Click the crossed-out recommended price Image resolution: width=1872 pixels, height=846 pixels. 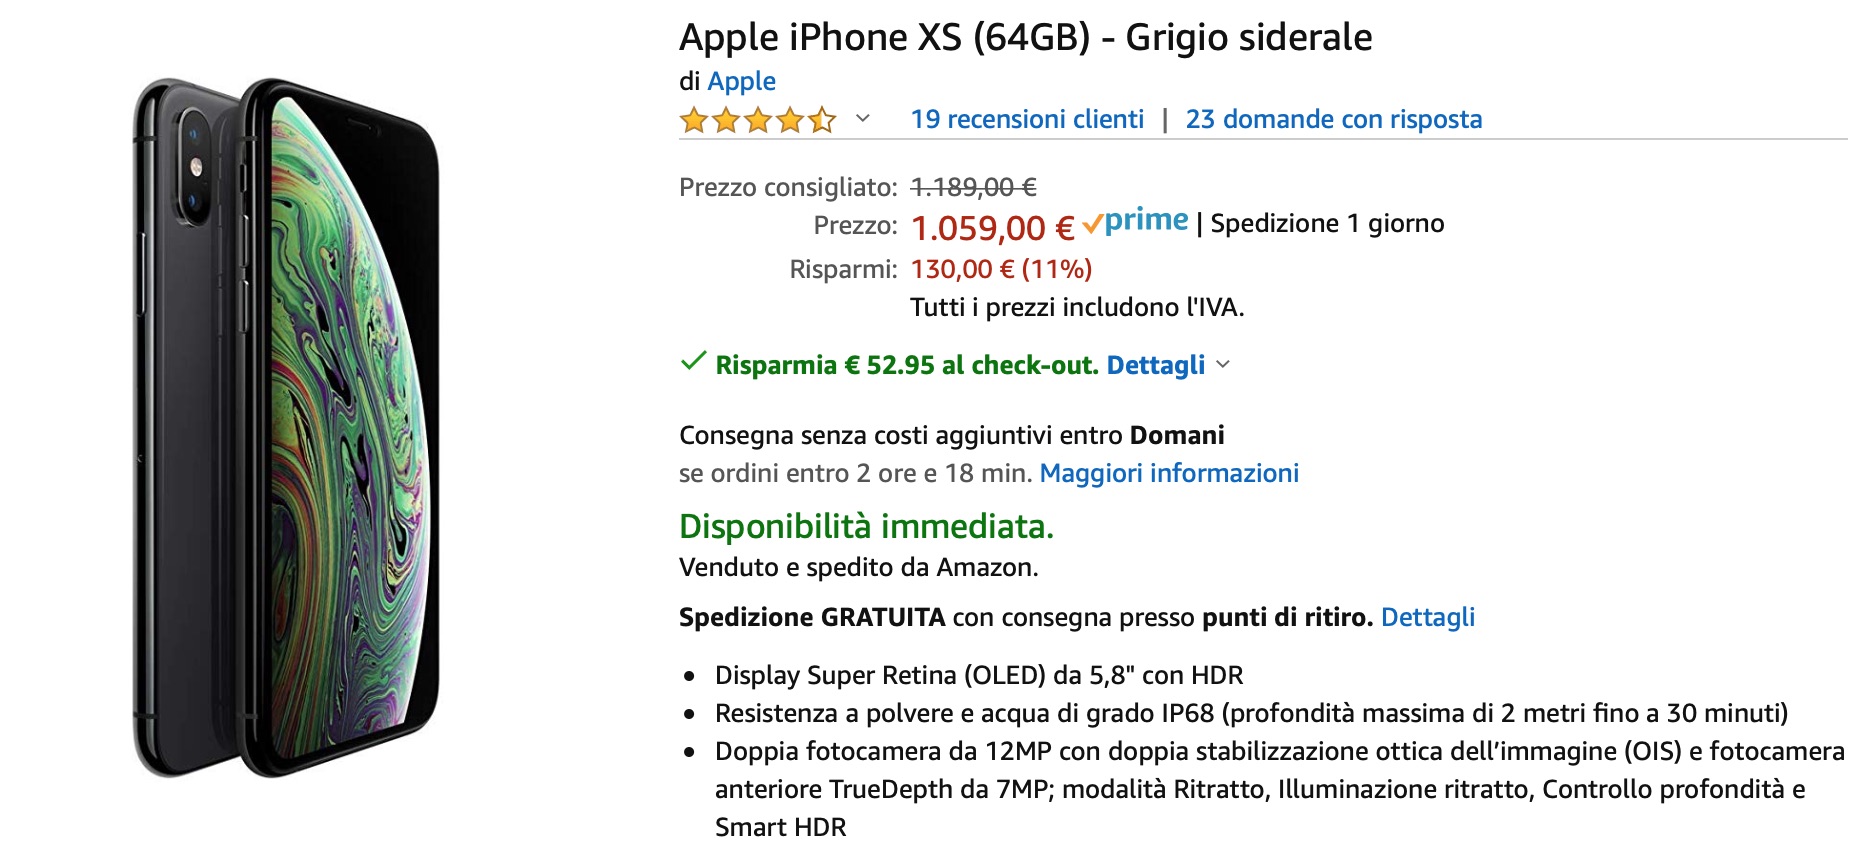point(974,186)
